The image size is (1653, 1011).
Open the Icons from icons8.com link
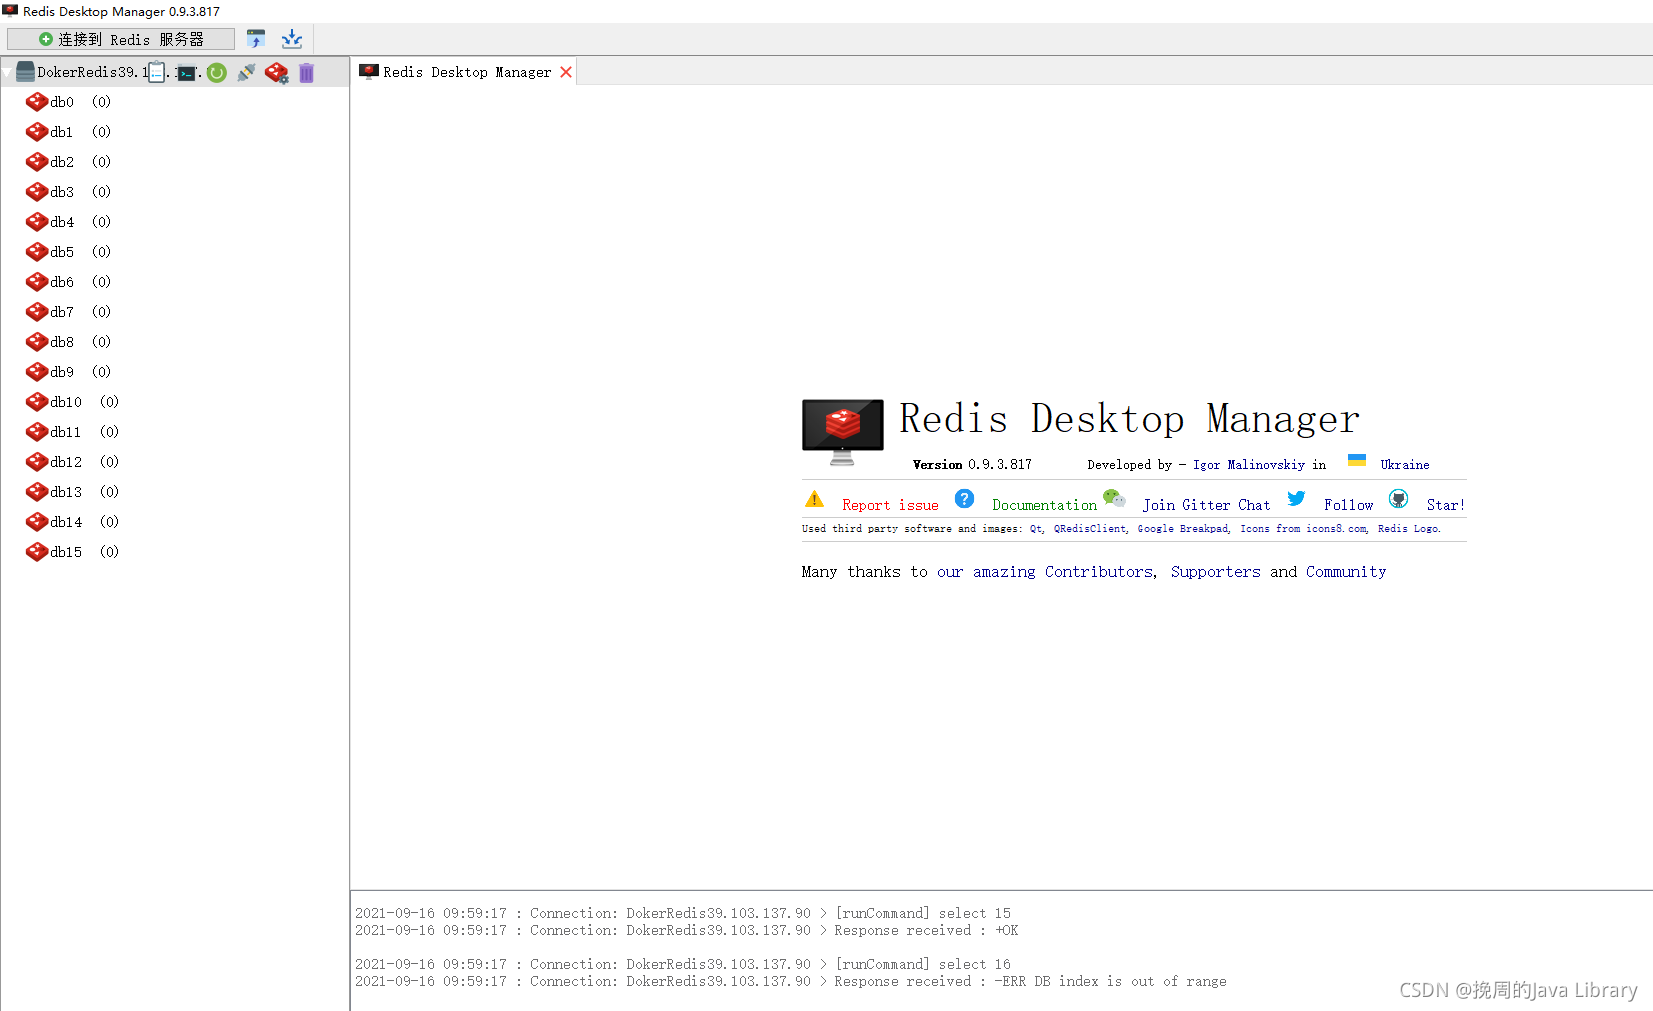pyautogui.click(x=1304, y=529)
